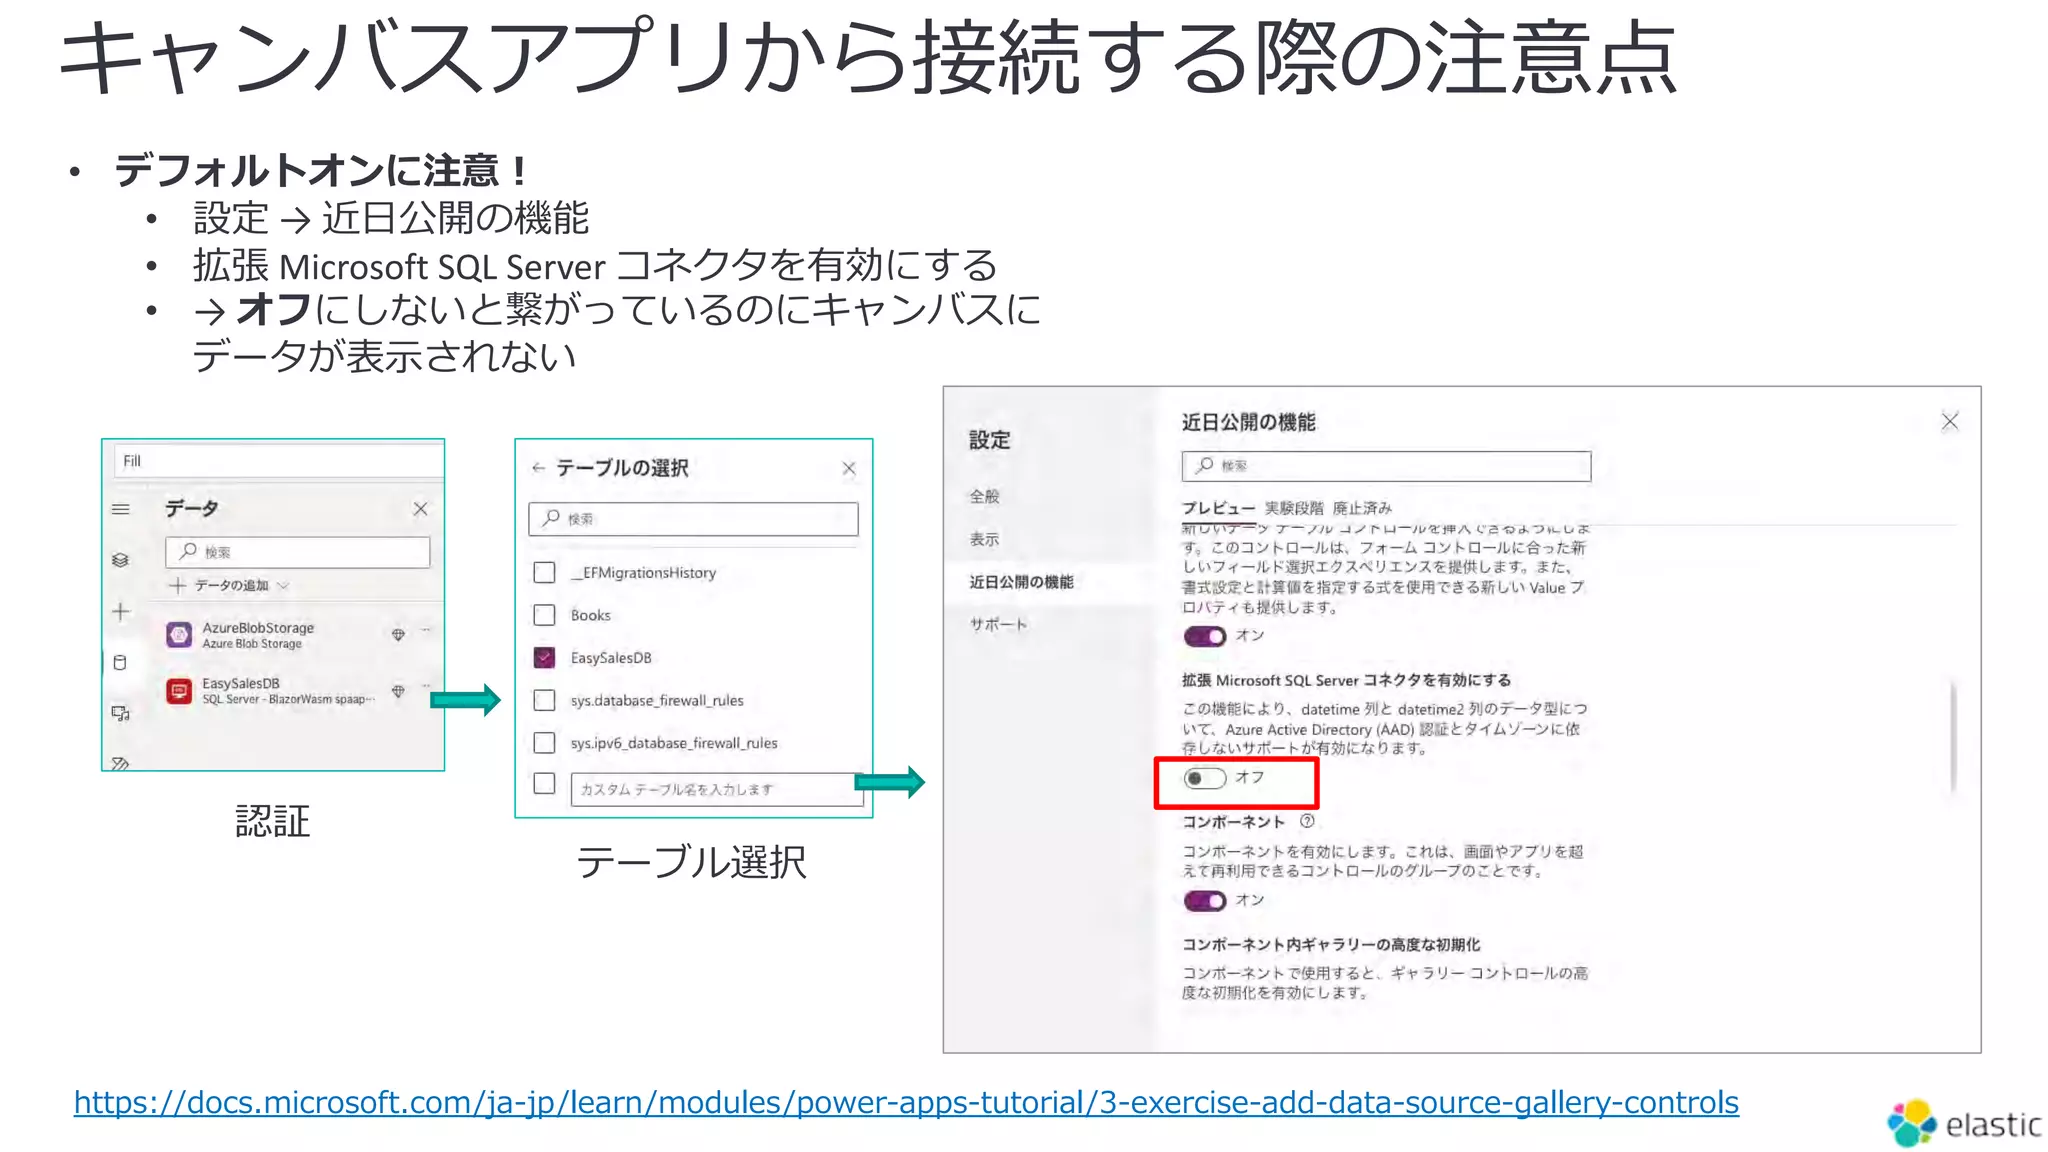Click the search field in テーブルの選択

click(x=693, y=518)
